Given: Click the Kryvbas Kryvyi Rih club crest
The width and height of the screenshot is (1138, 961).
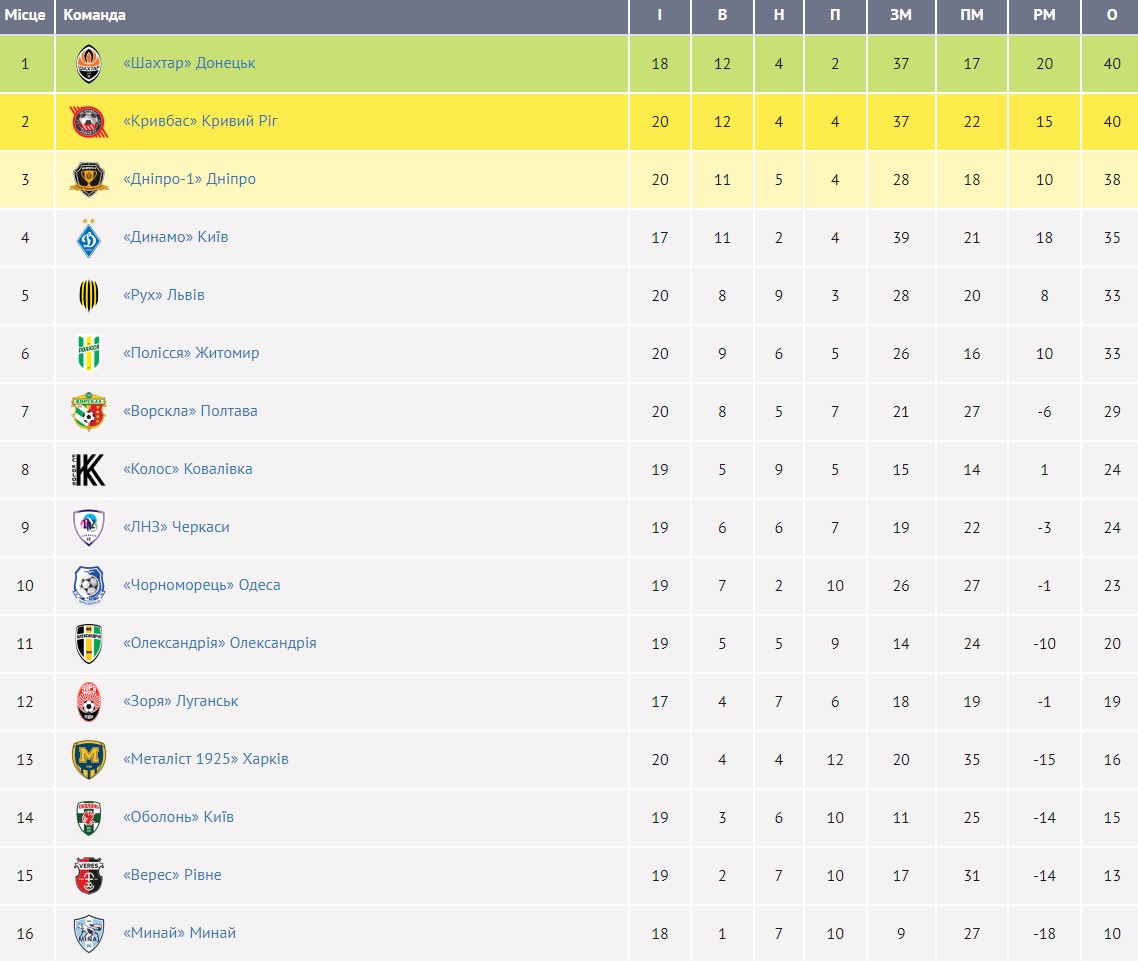Looking at the screenshot, I should point(89,122).
